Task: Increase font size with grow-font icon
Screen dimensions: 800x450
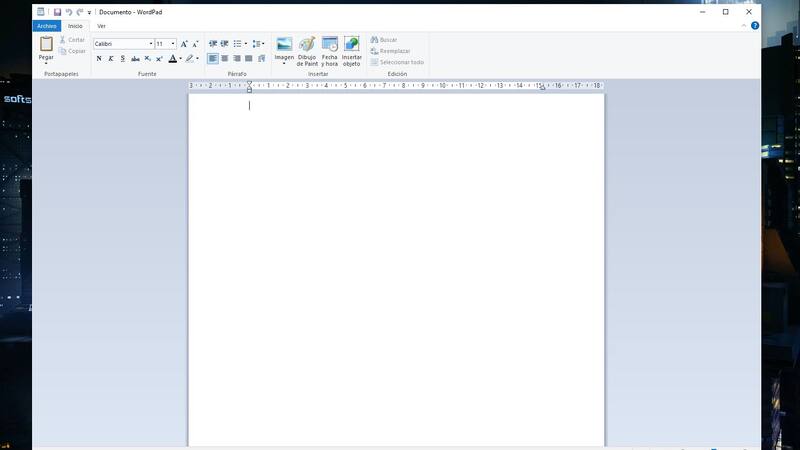Action: point(184,44)
